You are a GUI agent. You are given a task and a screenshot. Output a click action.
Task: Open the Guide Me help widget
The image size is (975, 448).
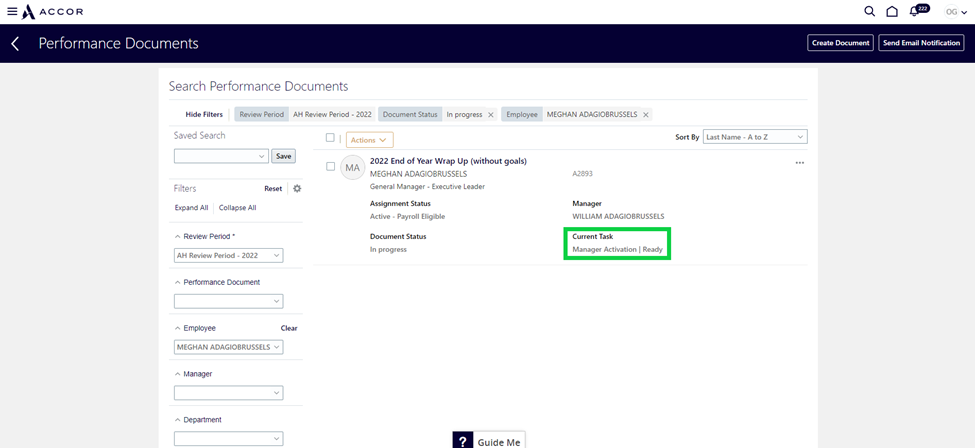point(489,441)
